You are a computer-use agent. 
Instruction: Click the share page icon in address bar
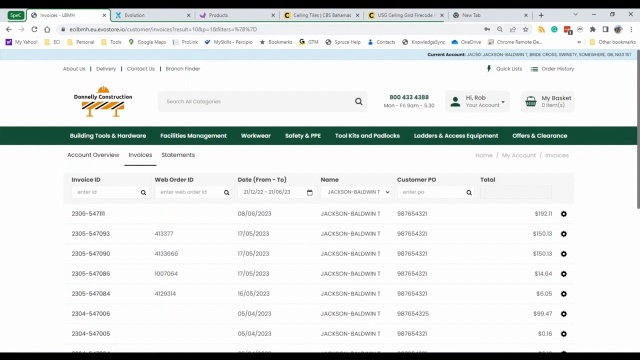(x=513, y=29)
